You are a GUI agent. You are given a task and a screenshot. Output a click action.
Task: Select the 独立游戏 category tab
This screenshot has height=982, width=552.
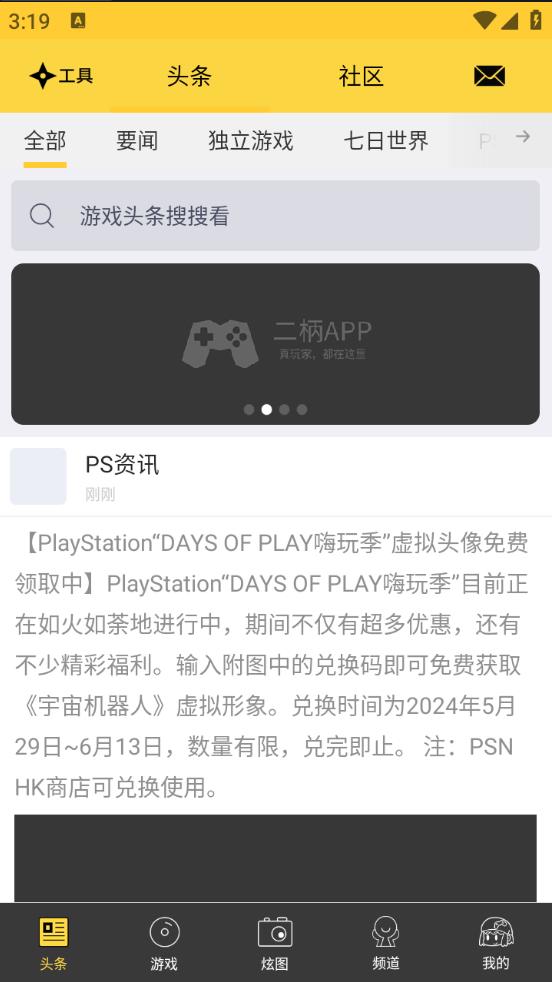point(251,141)
